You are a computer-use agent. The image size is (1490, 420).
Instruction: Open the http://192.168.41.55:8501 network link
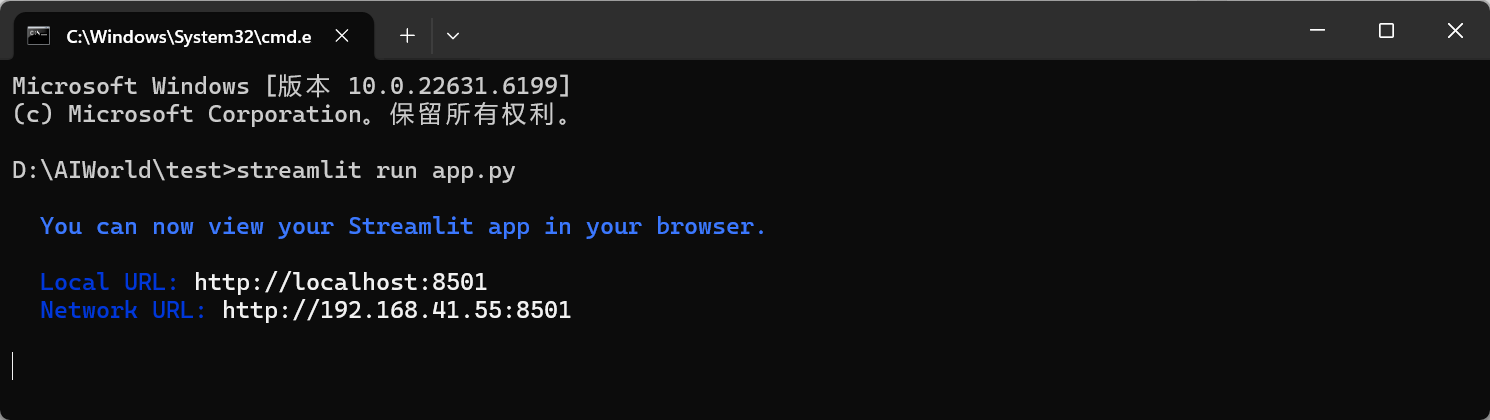396,310
